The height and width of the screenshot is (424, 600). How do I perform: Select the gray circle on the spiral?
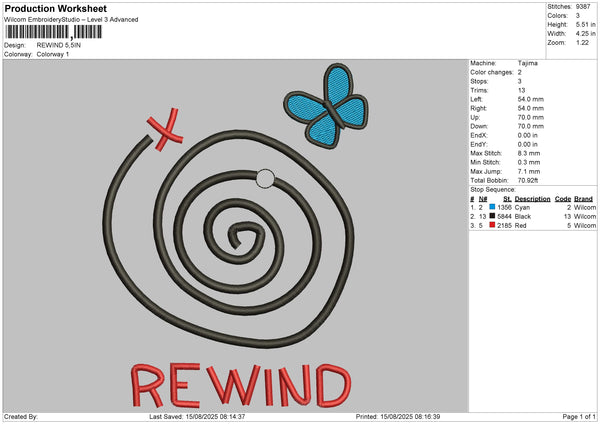pyautogui.click(x=265, y=179)
